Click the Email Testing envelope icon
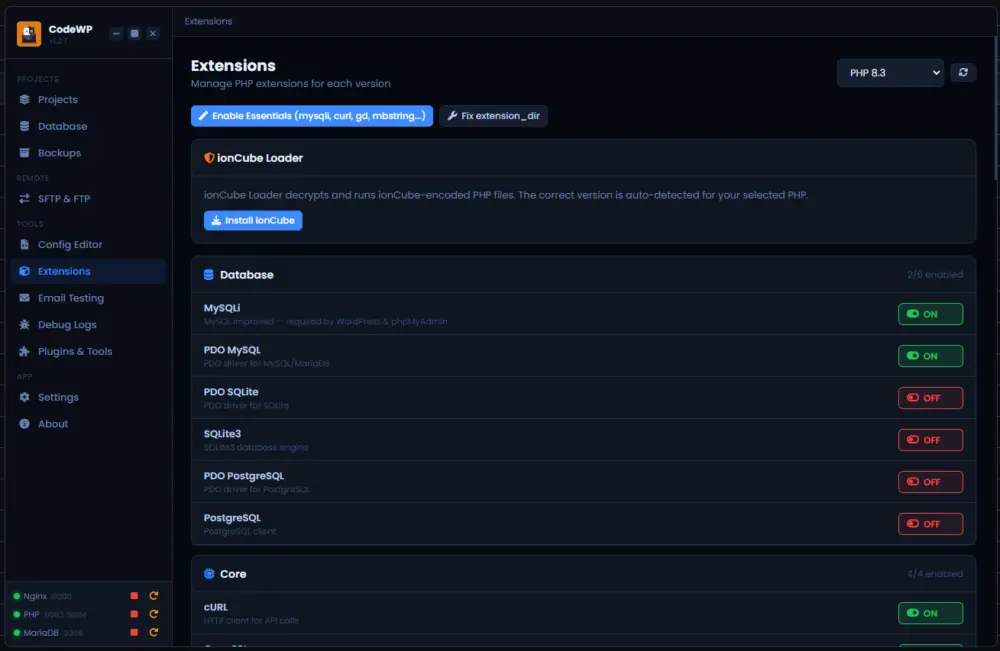This screenshot has height=651, width=1000. point(24,298)
